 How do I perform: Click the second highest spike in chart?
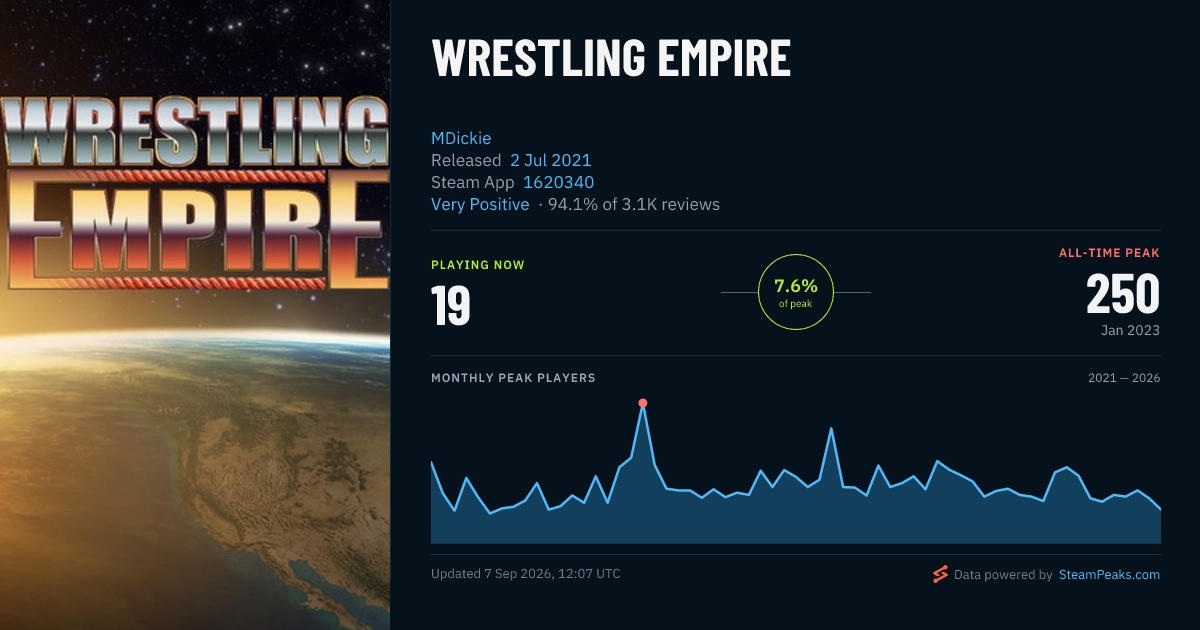click(x=832, y=428)
